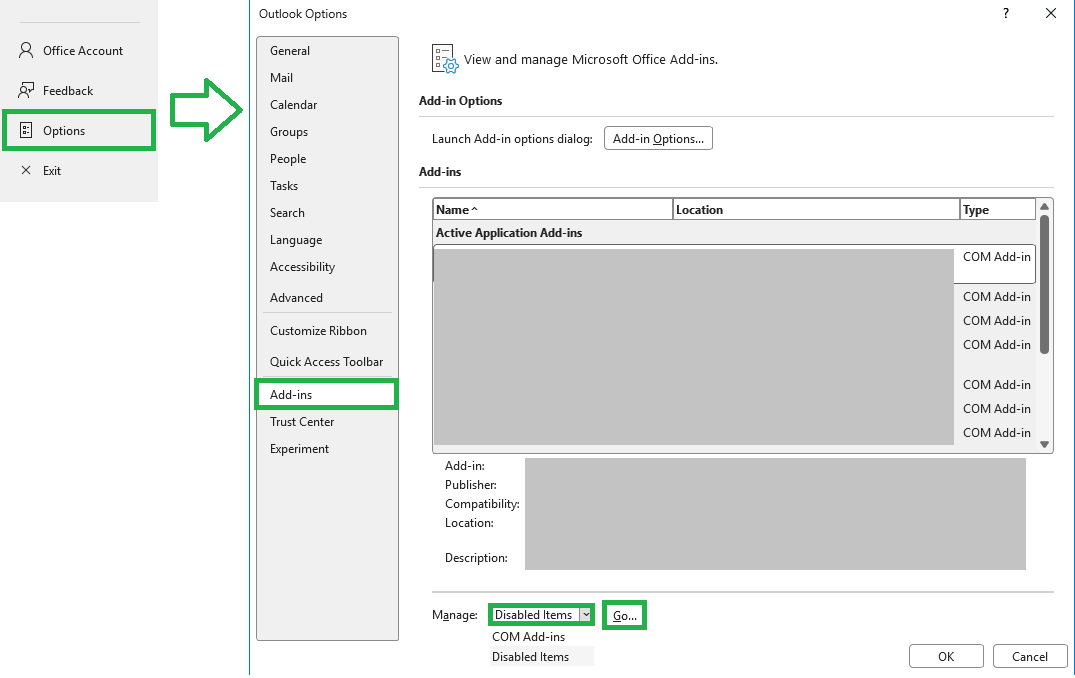Screen dimensions: 1075x678
Task: Sort add-ins by Name column header
Action: tap(553, 210)
